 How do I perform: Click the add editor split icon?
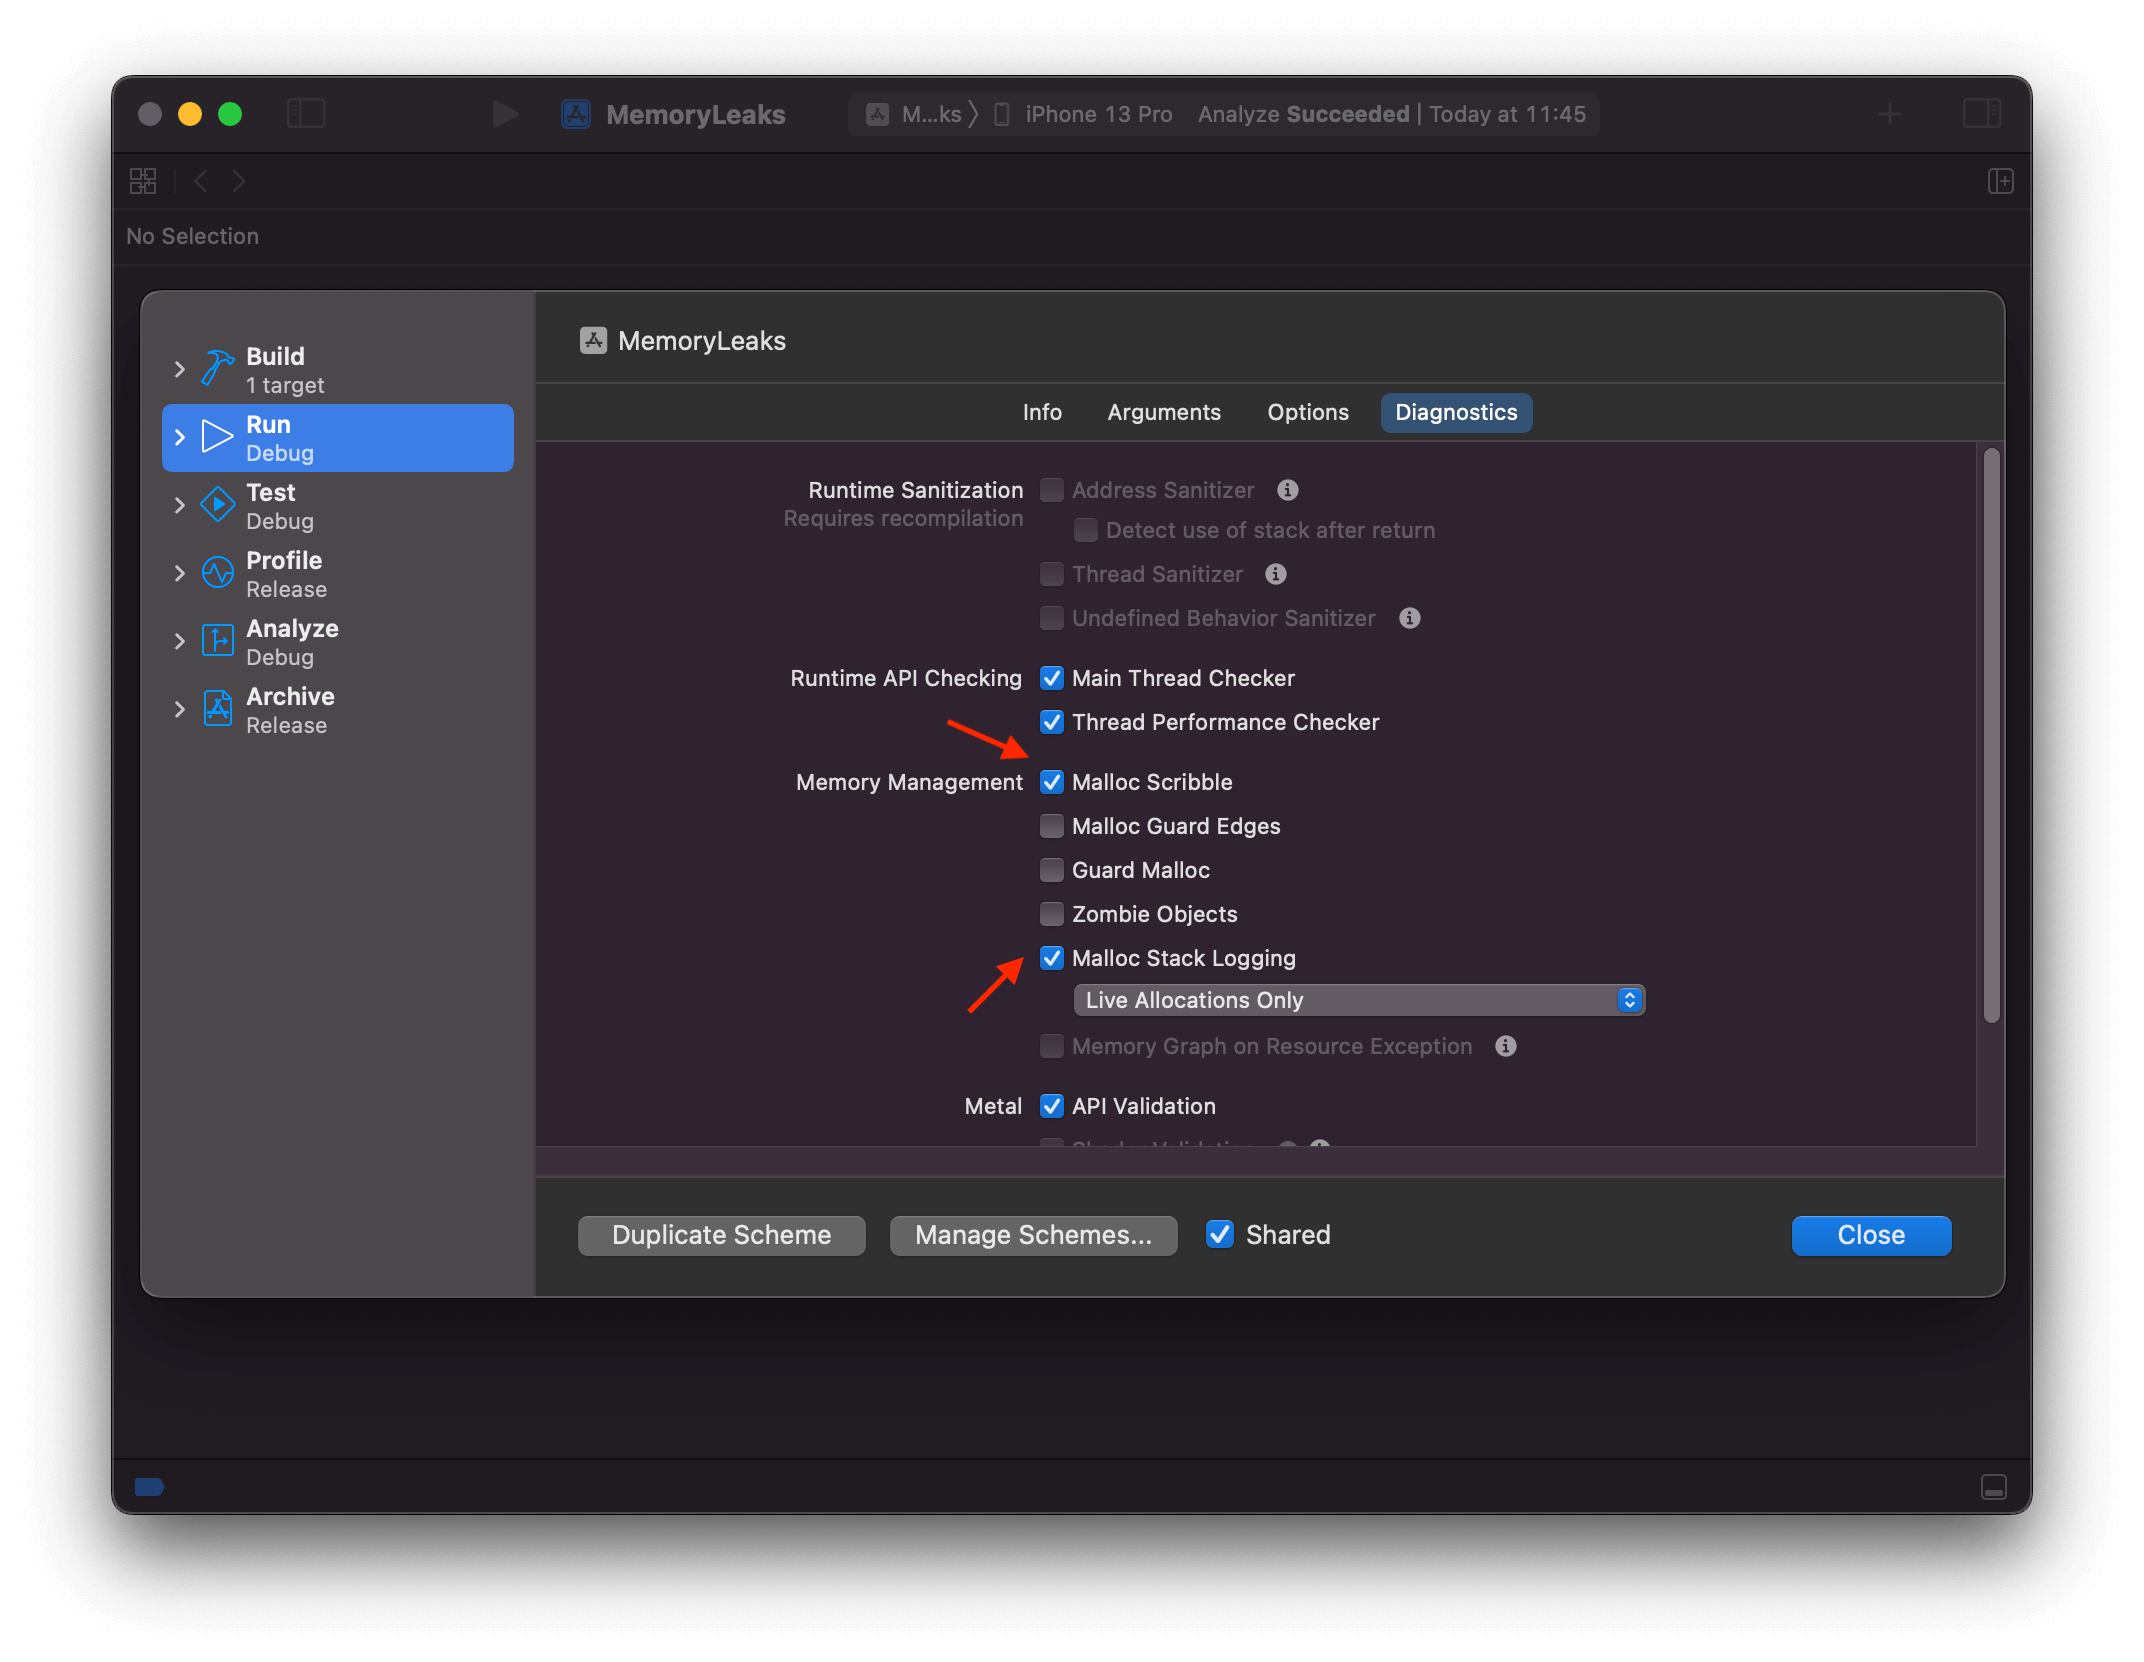[2000, 181]
